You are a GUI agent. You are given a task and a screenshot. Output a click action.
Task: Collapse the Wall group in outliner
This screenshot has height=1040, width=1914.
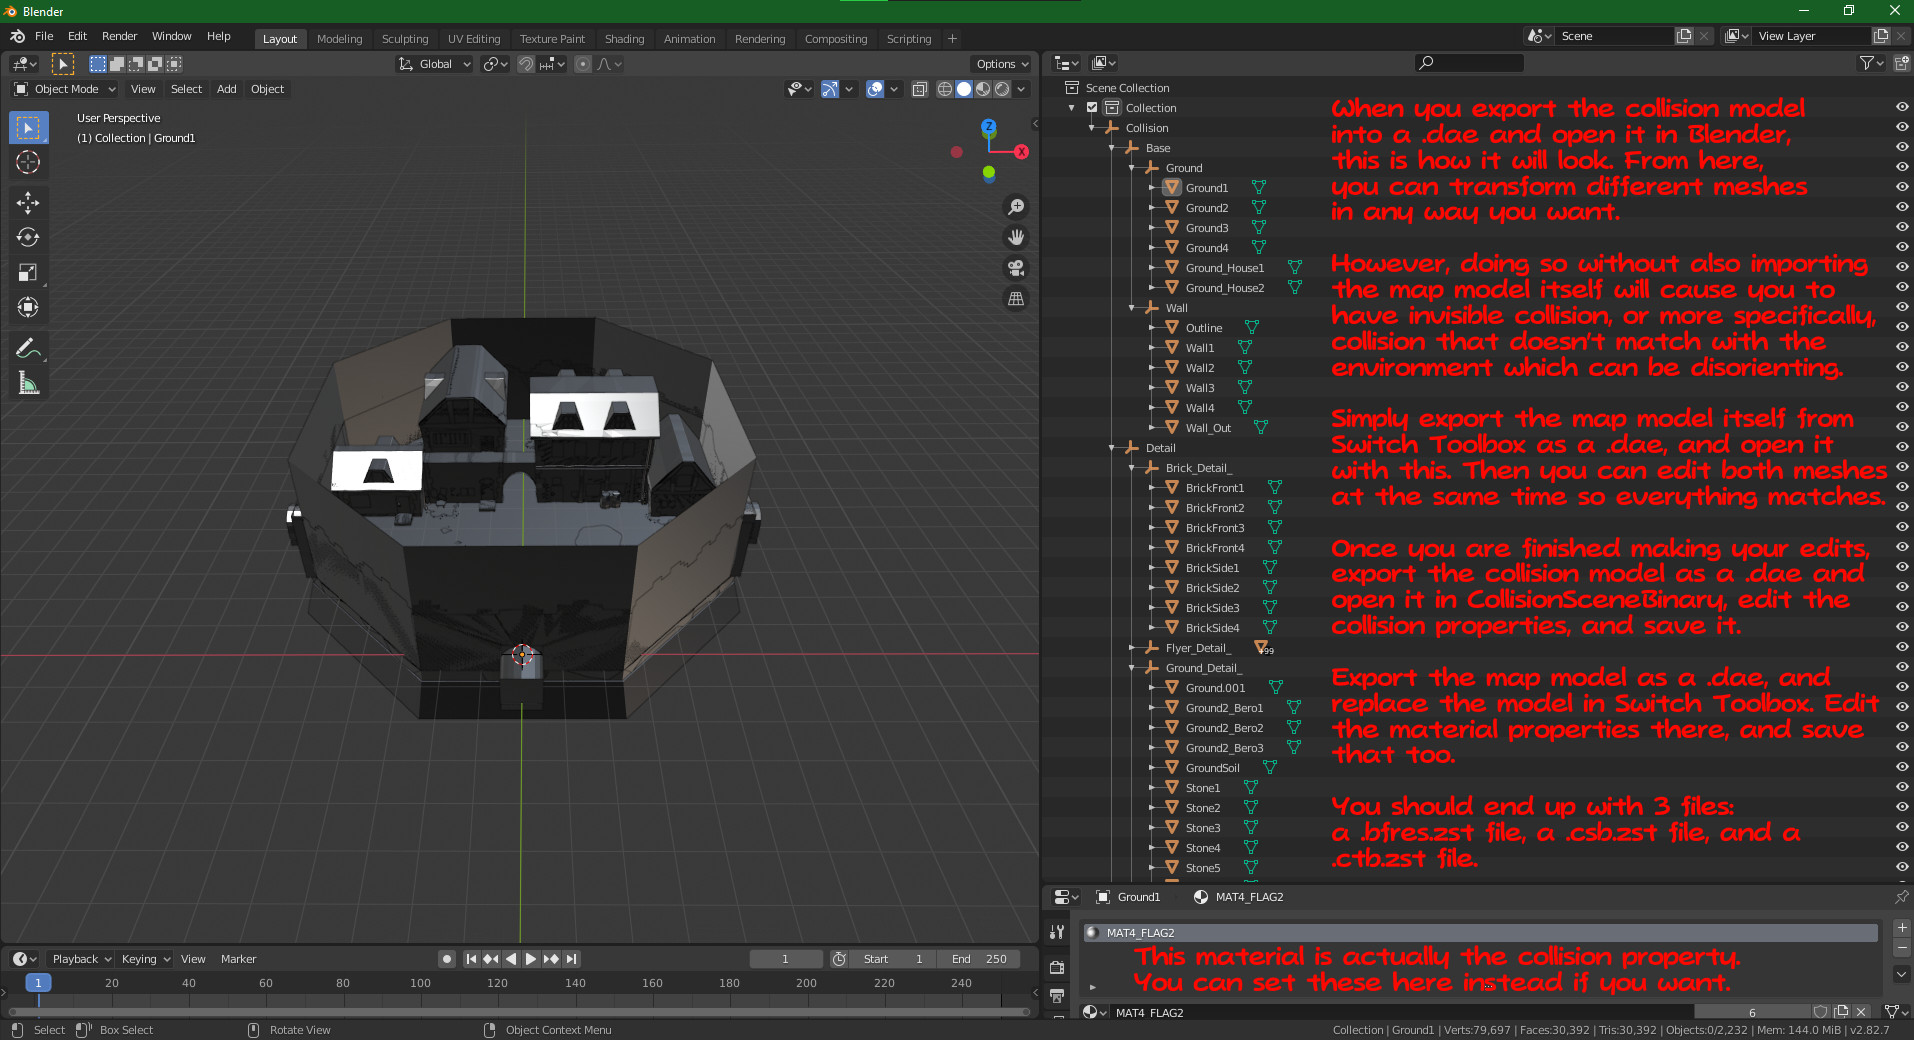[1131, 308]
